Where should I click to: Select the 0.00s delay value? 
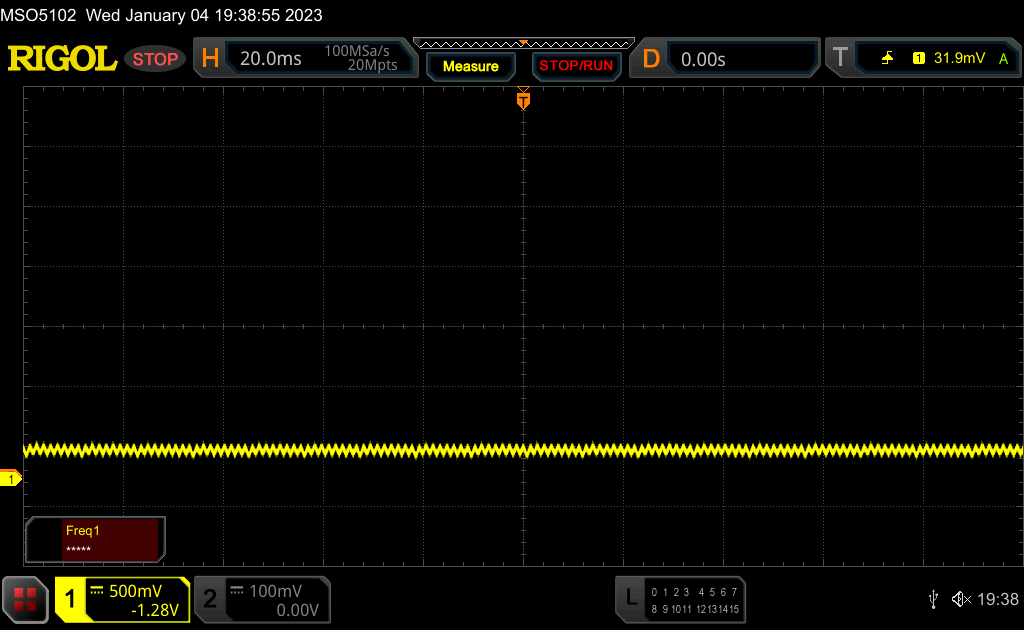coord(703,59)
